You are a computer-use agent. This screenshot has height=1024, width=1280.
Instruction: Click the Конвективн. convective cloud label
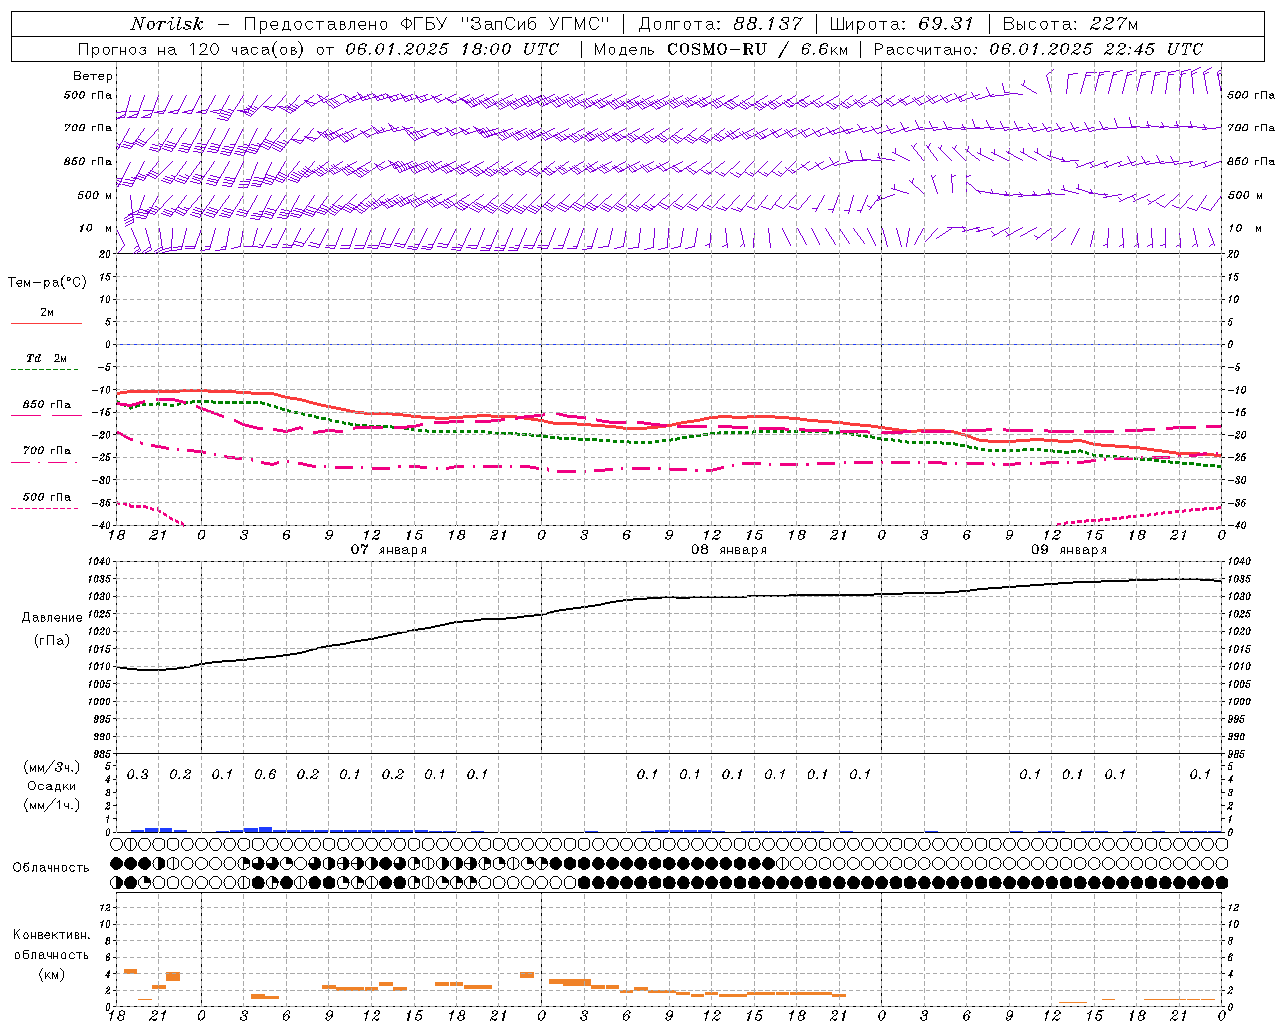[51, 935]
